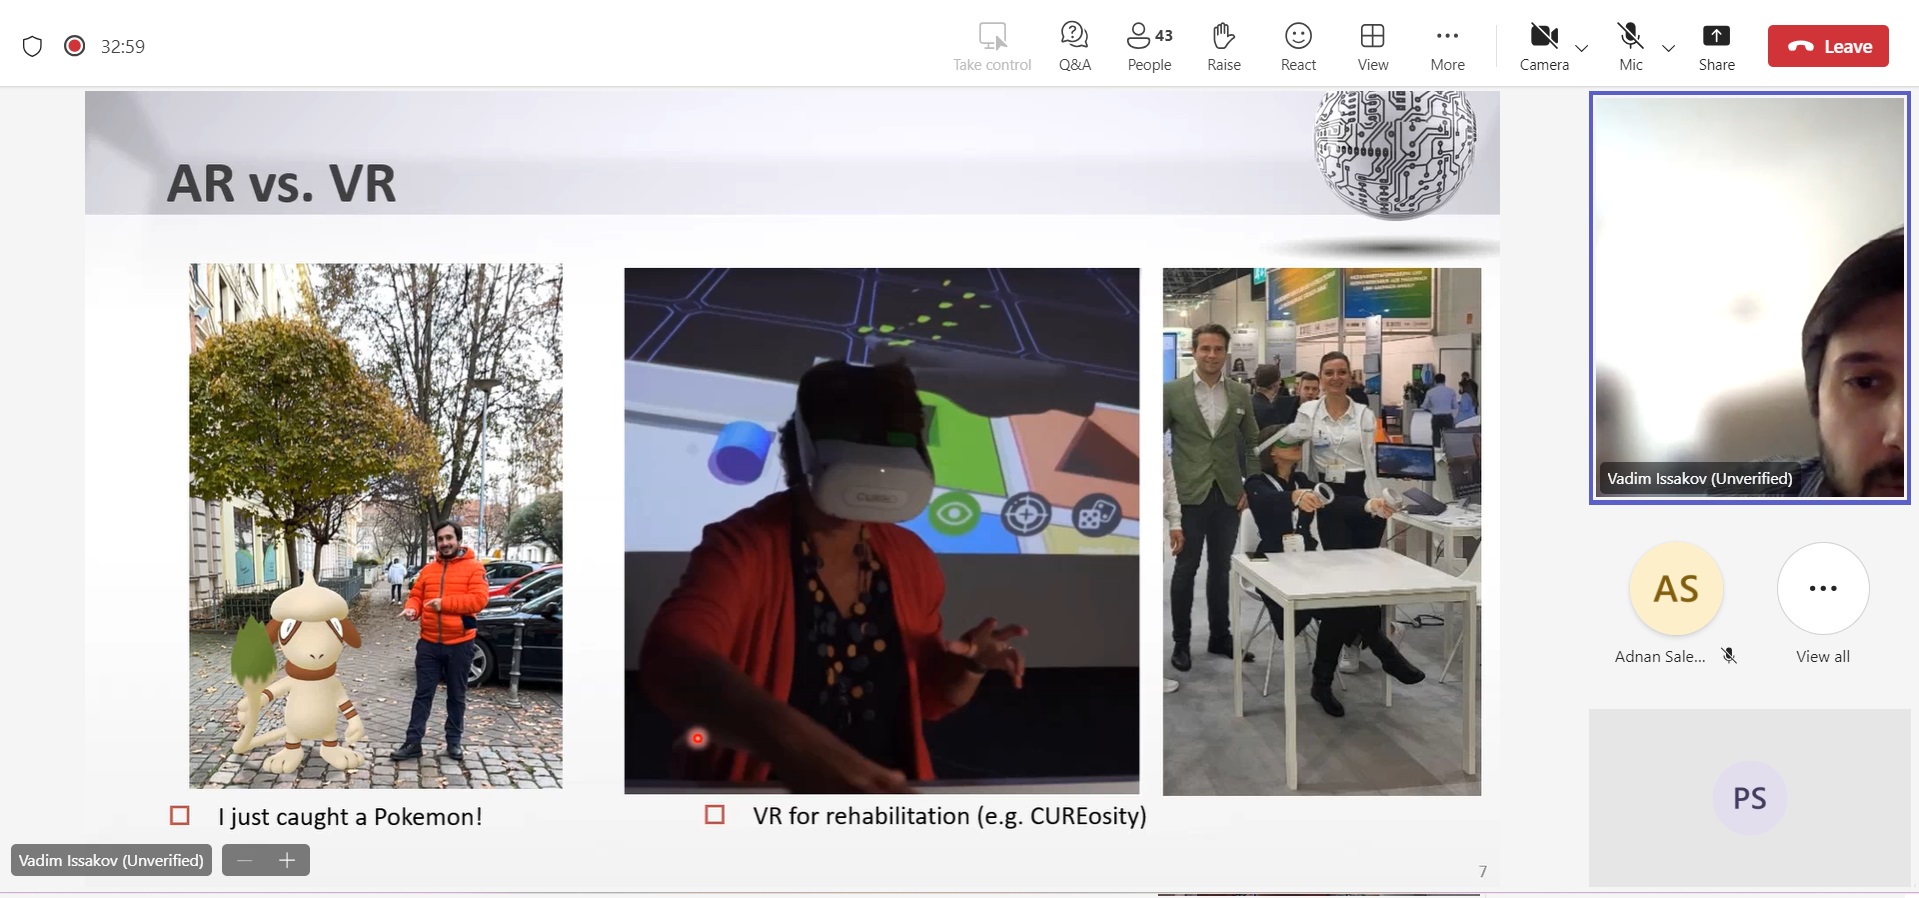Expand the Camera options dropdown arrow
Viewport: 1919px width, 898px height.
tap(1581, 48)
